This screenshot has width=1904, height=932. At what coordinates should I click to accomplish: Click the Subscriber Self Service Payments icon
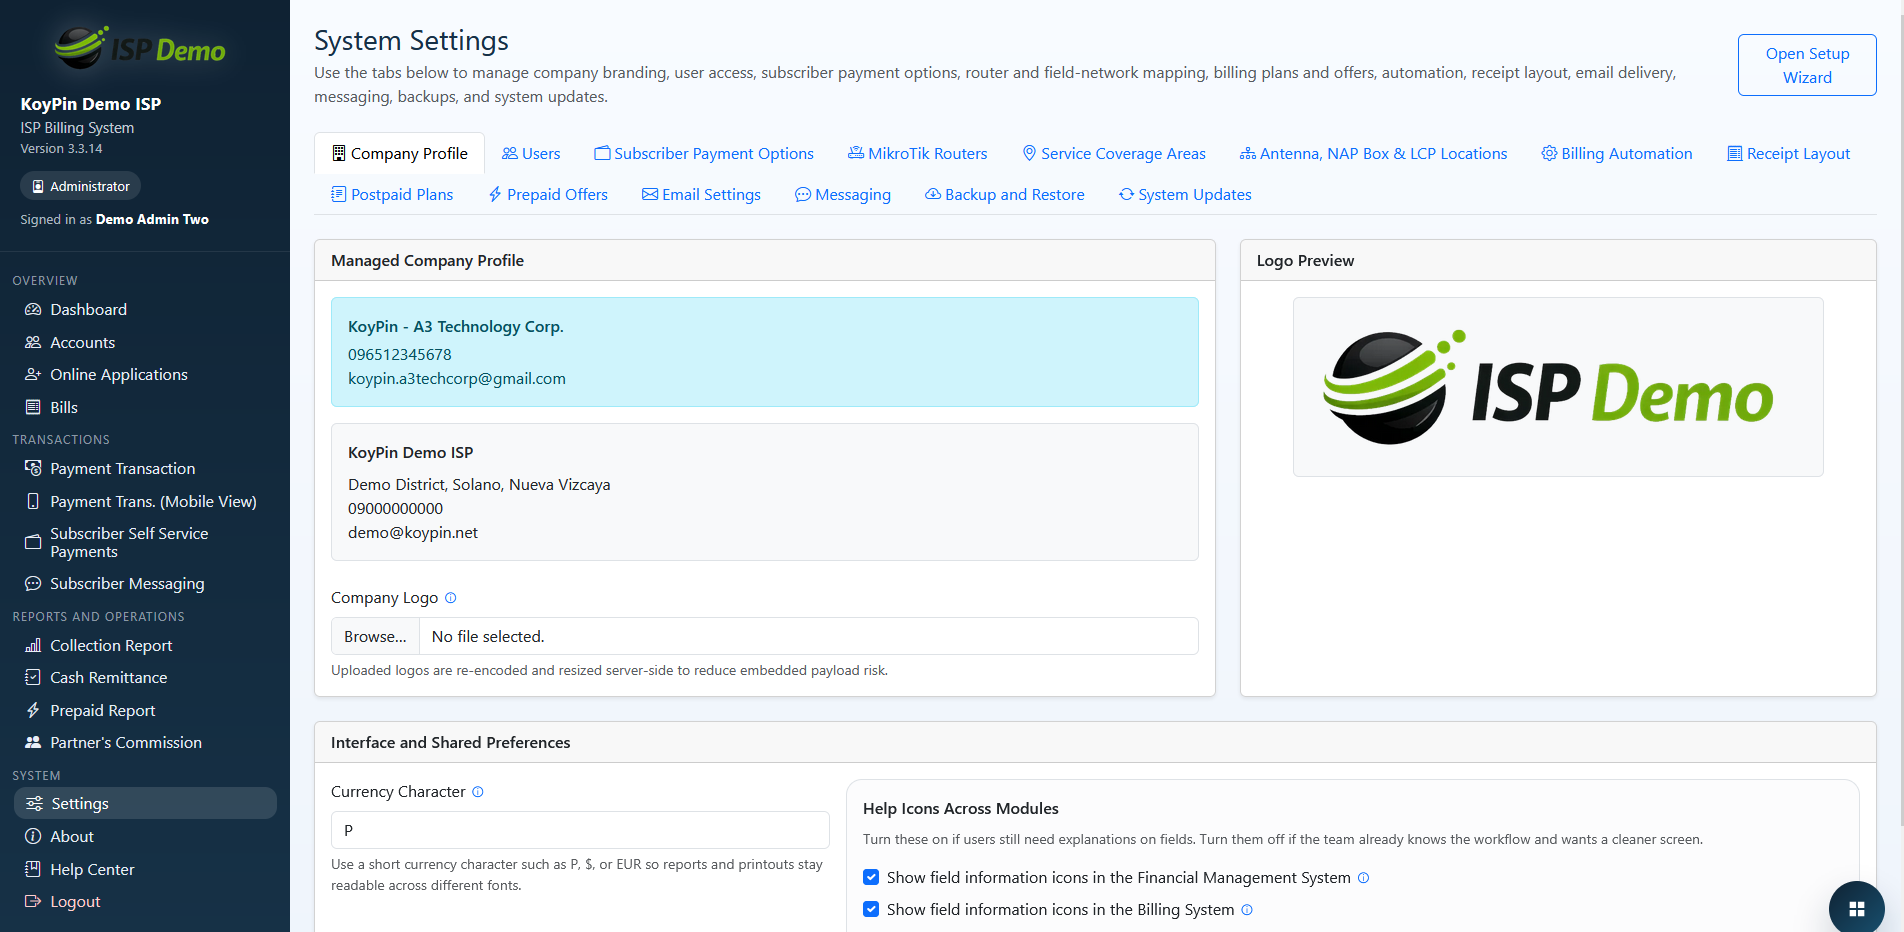tap(33, 542)
